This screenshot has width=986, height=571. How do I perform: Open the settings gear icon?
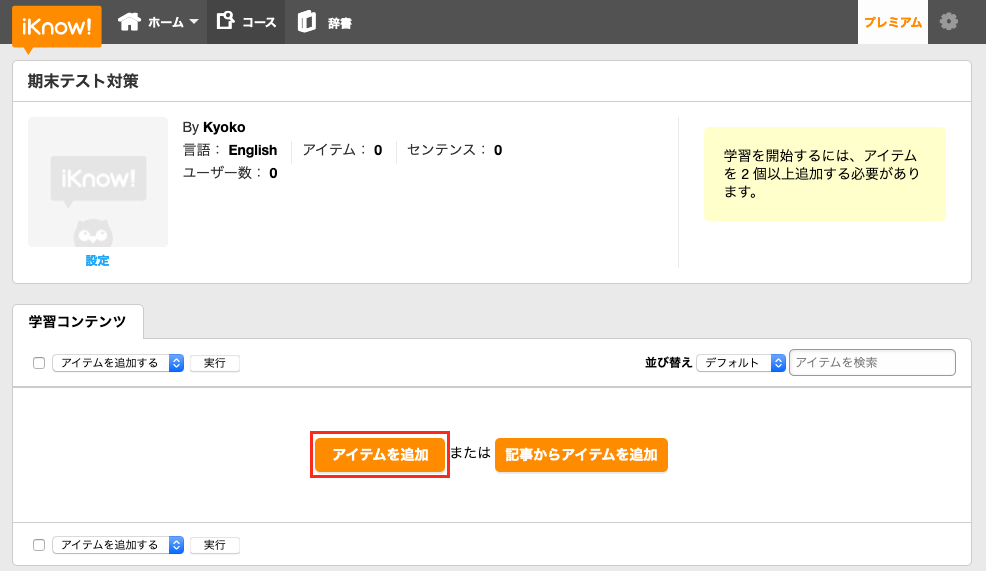pos(948,22)
